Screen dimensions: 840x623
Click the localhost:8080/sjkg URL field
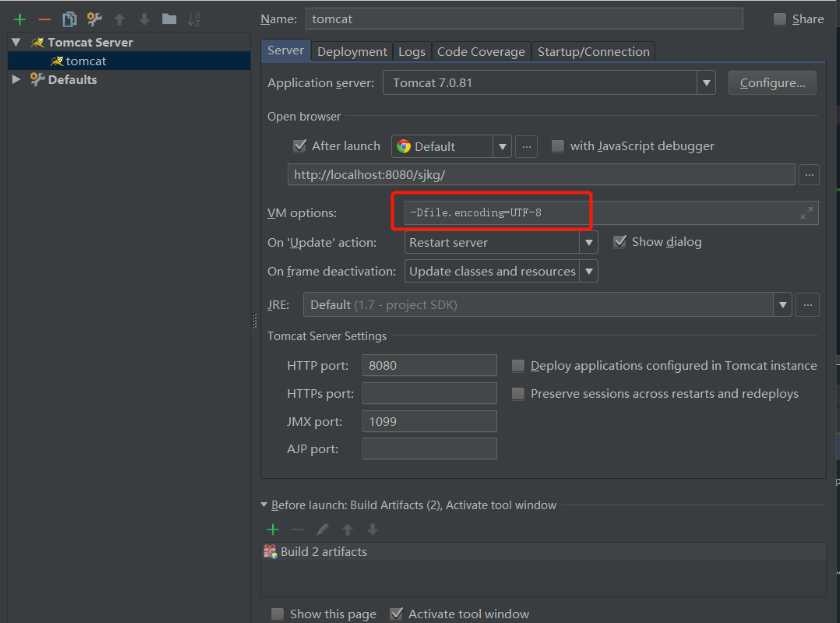coord(541,175)
